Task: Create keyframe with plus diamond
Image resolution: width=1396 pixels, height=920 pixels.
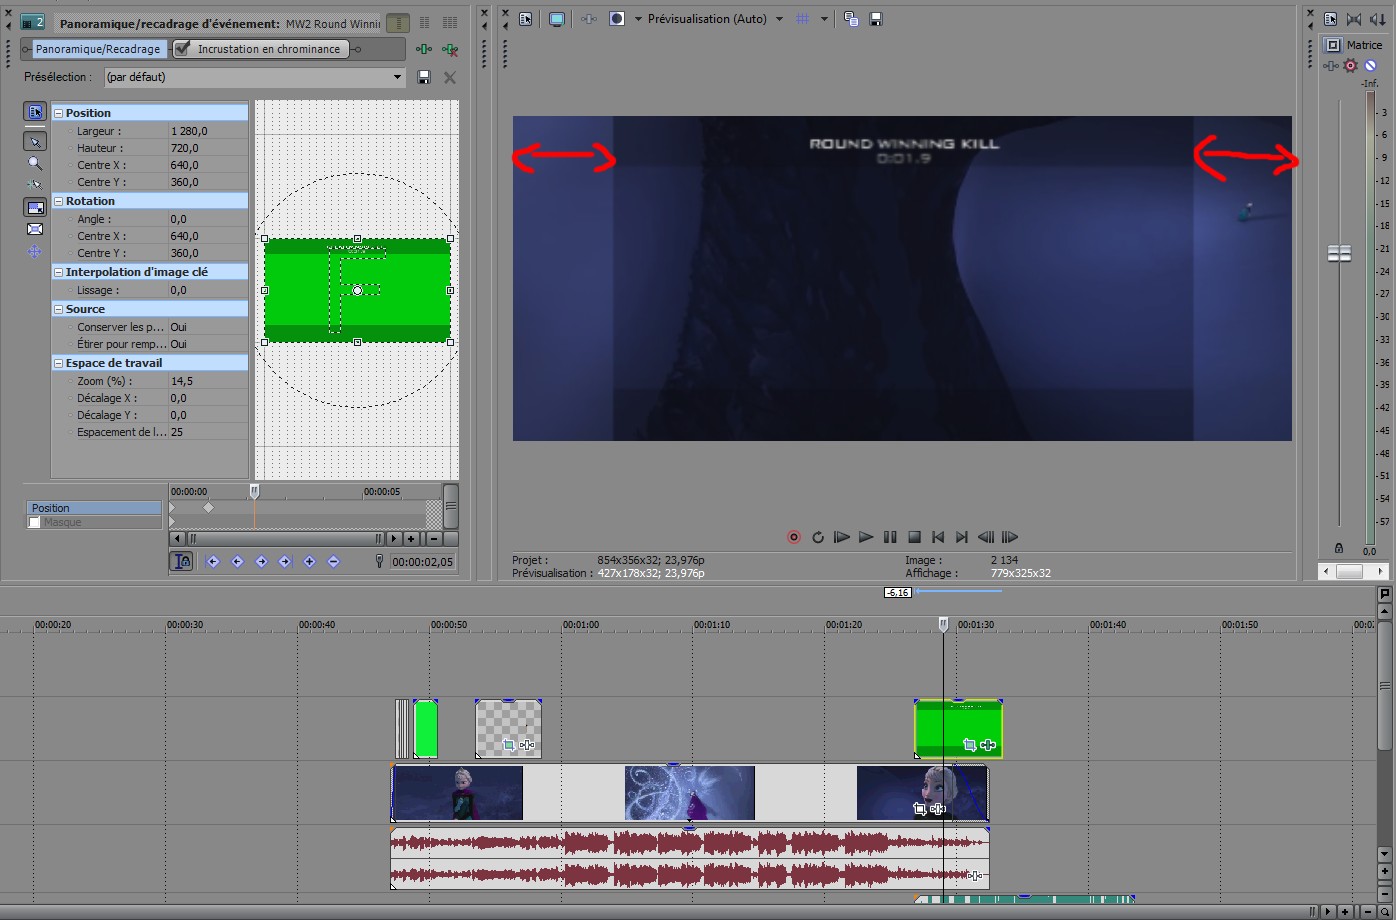Action: pyautogui.click(x=309, y=562)
